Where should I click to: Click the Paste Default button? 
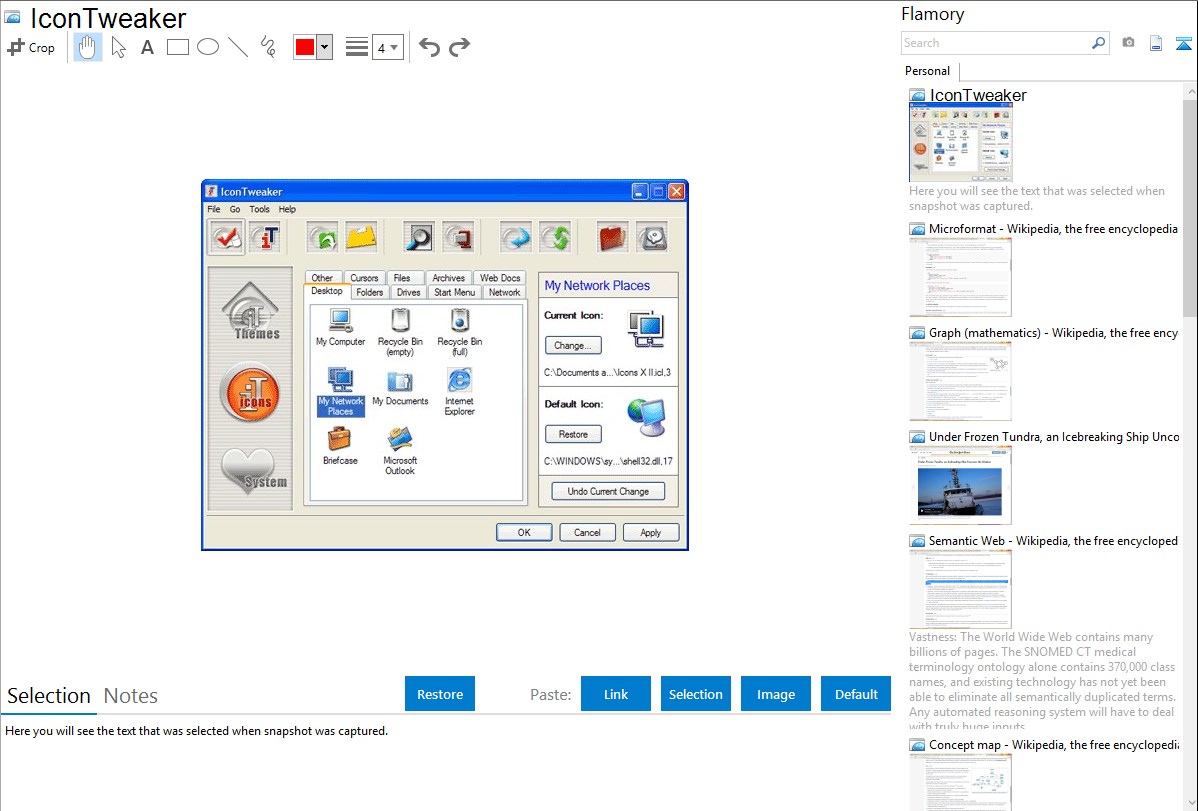tap(856, 694)
